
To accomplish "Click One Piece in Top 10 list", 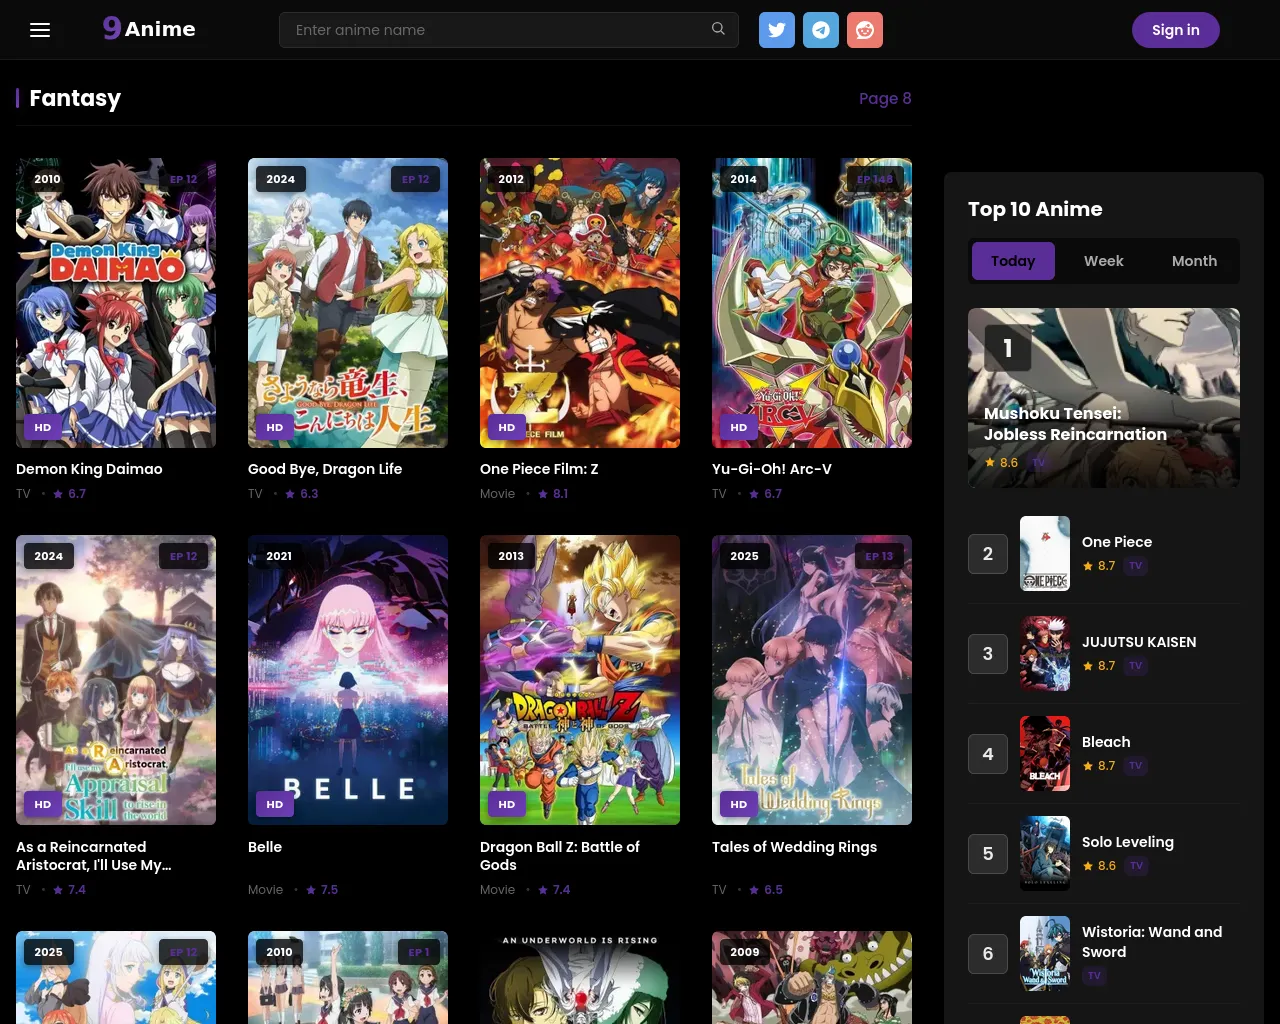I will 1117,542.
